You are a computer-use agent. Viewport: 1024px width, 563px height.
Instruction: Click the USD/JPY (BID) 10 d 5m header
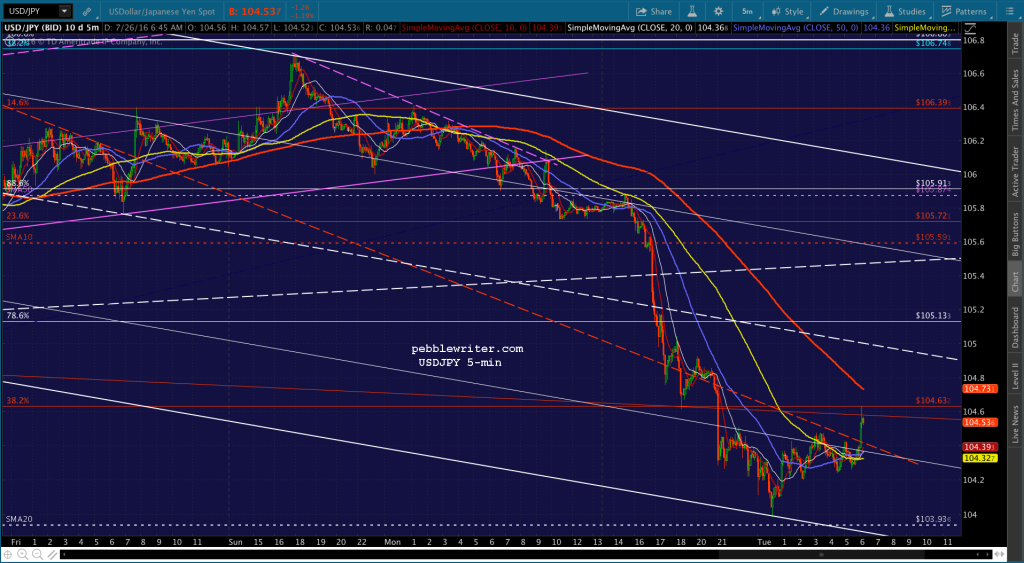click(x=53, y=28)
